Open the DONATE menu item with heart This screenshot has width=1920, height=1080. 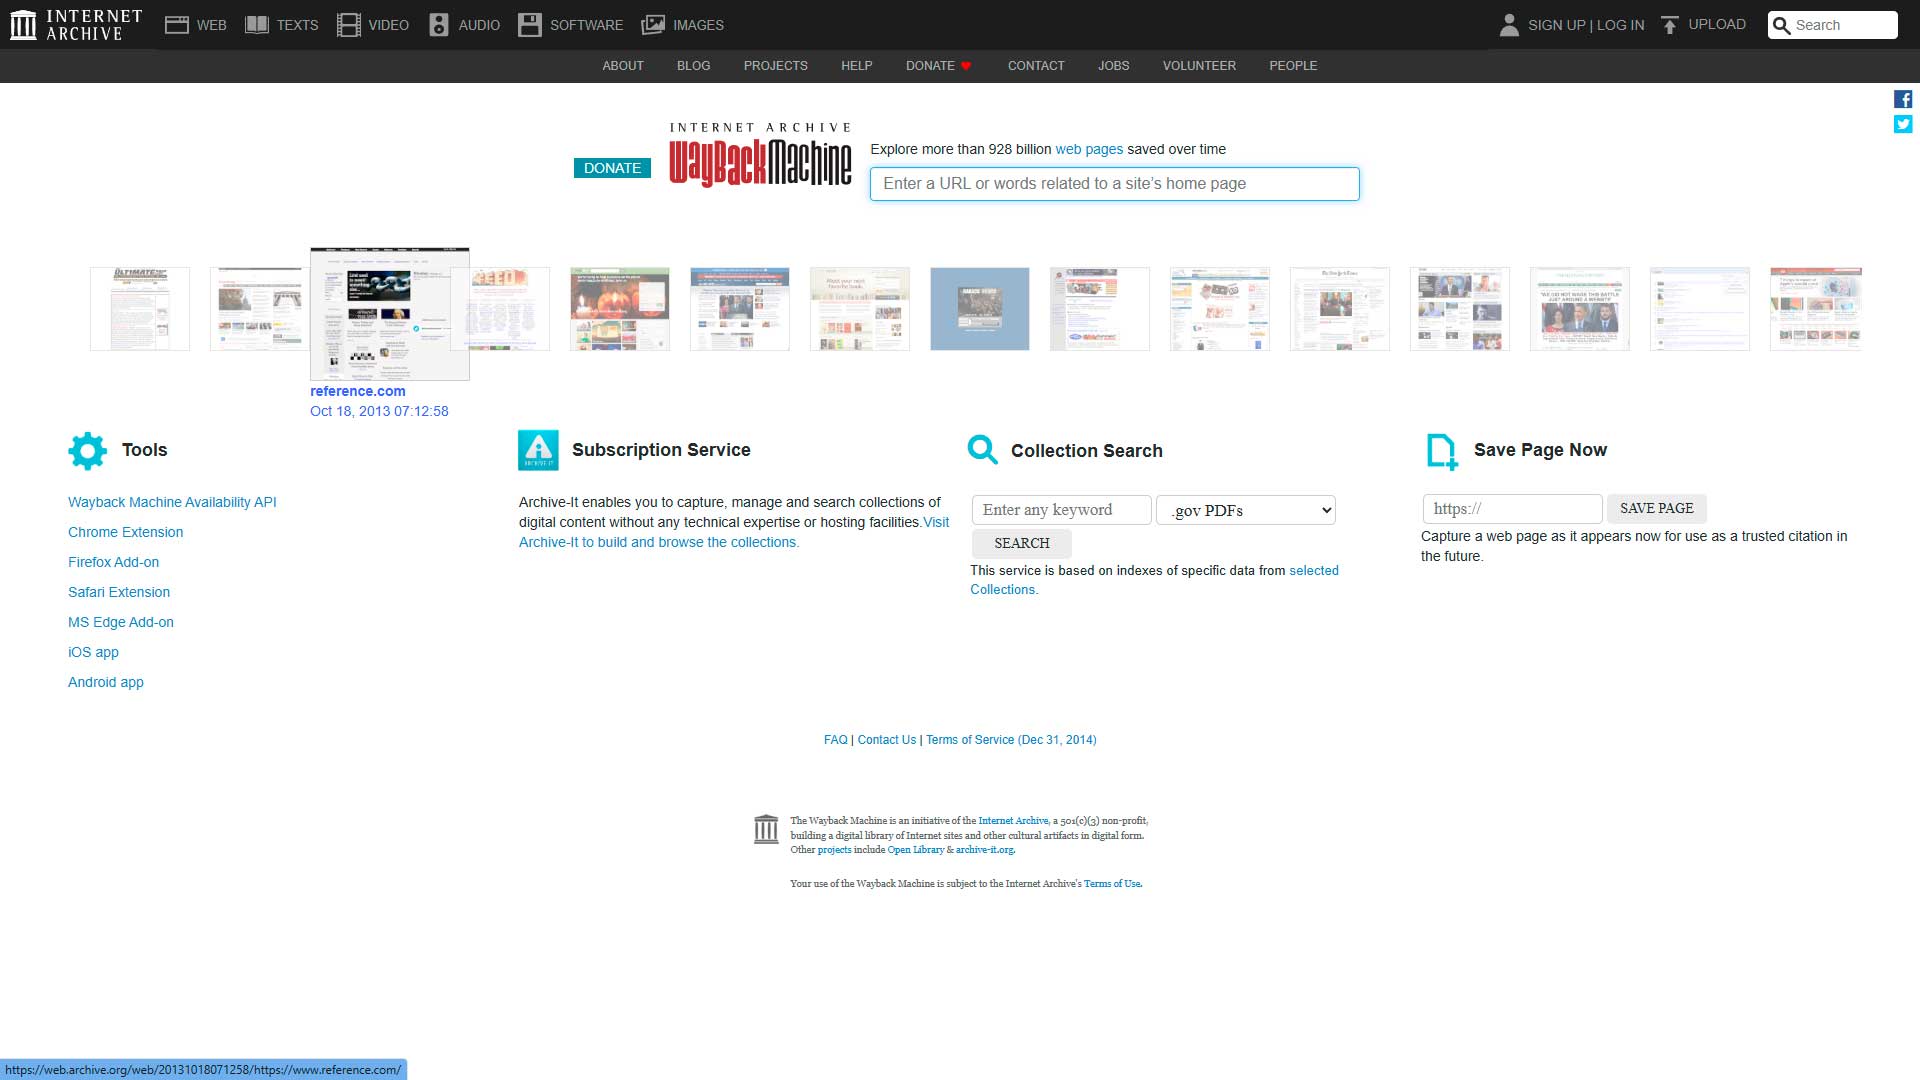(939, 66)
